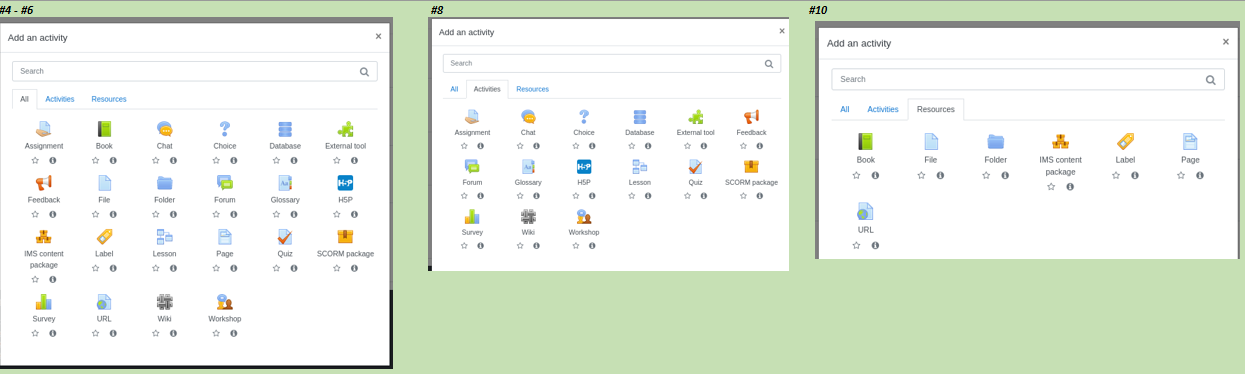Star Chat as favourite in All tab dialog
The image size is (1245, 374).
(155, 160)
